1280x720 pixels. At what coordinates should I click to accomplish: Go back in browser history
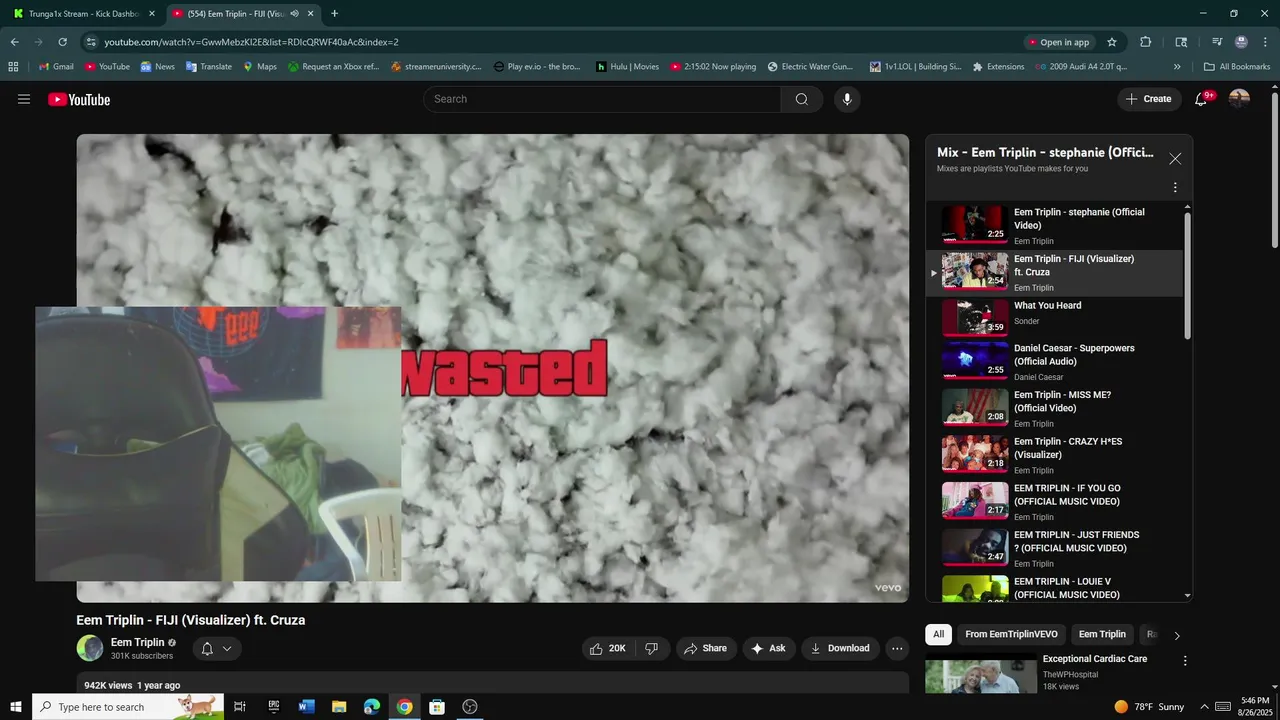(14, 42)
